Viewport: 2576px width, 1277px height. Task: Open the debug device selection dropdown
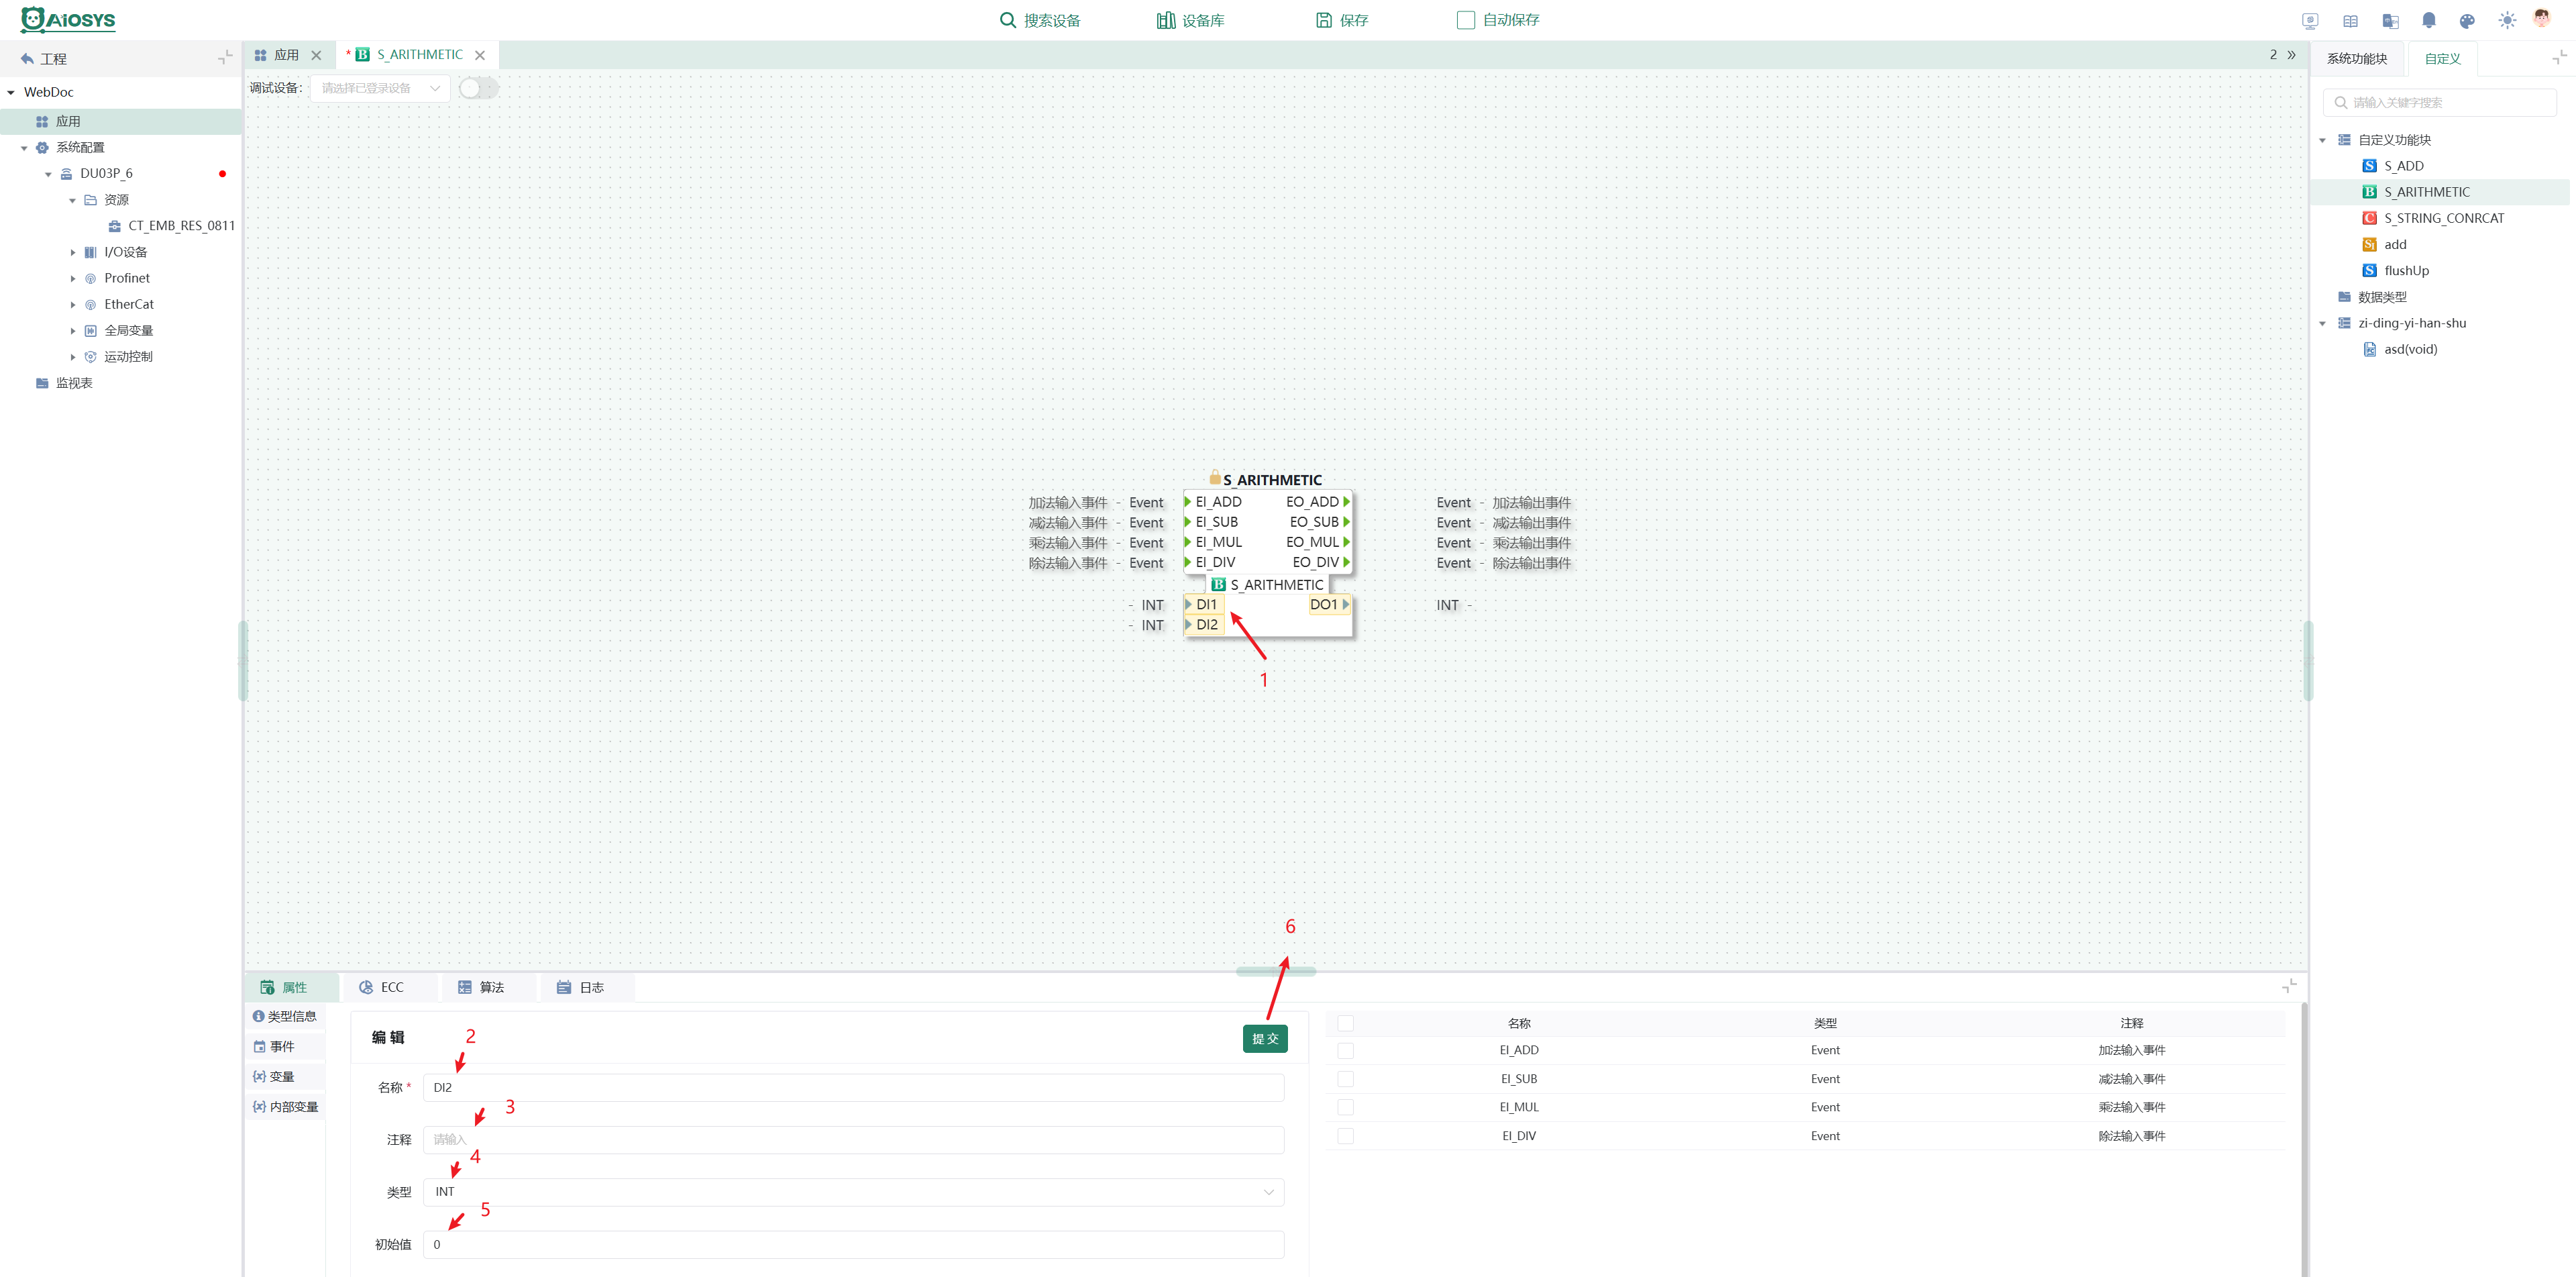(380, 88)
